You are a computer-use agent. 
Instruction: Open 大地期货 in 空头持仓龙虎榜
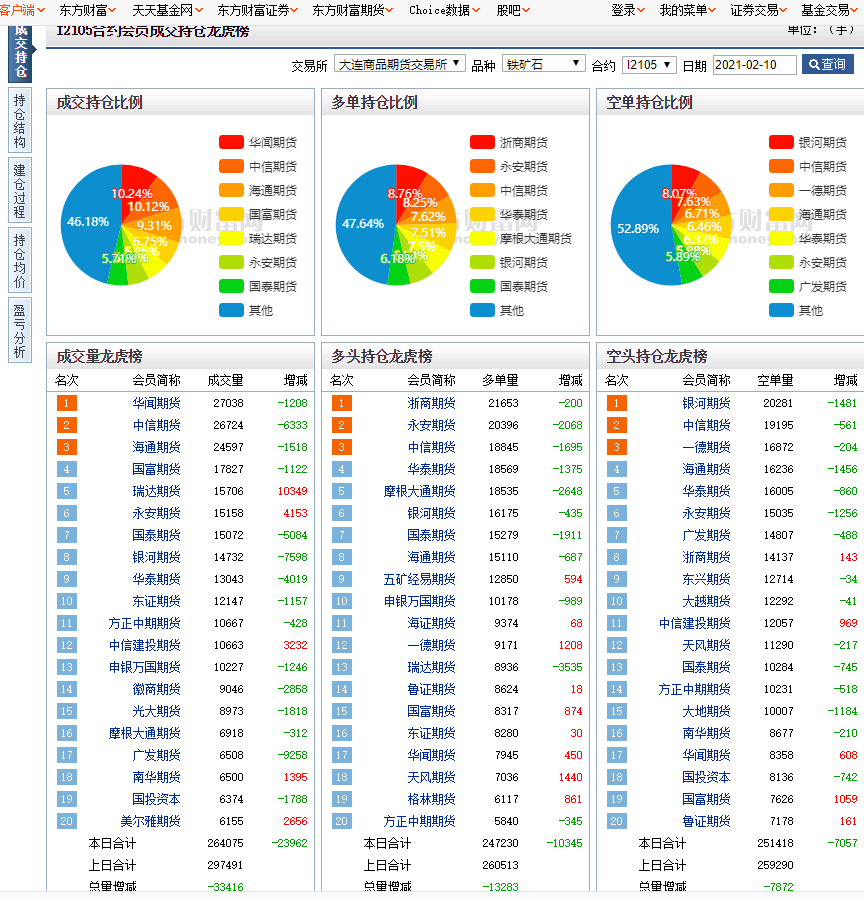[706, 711]
